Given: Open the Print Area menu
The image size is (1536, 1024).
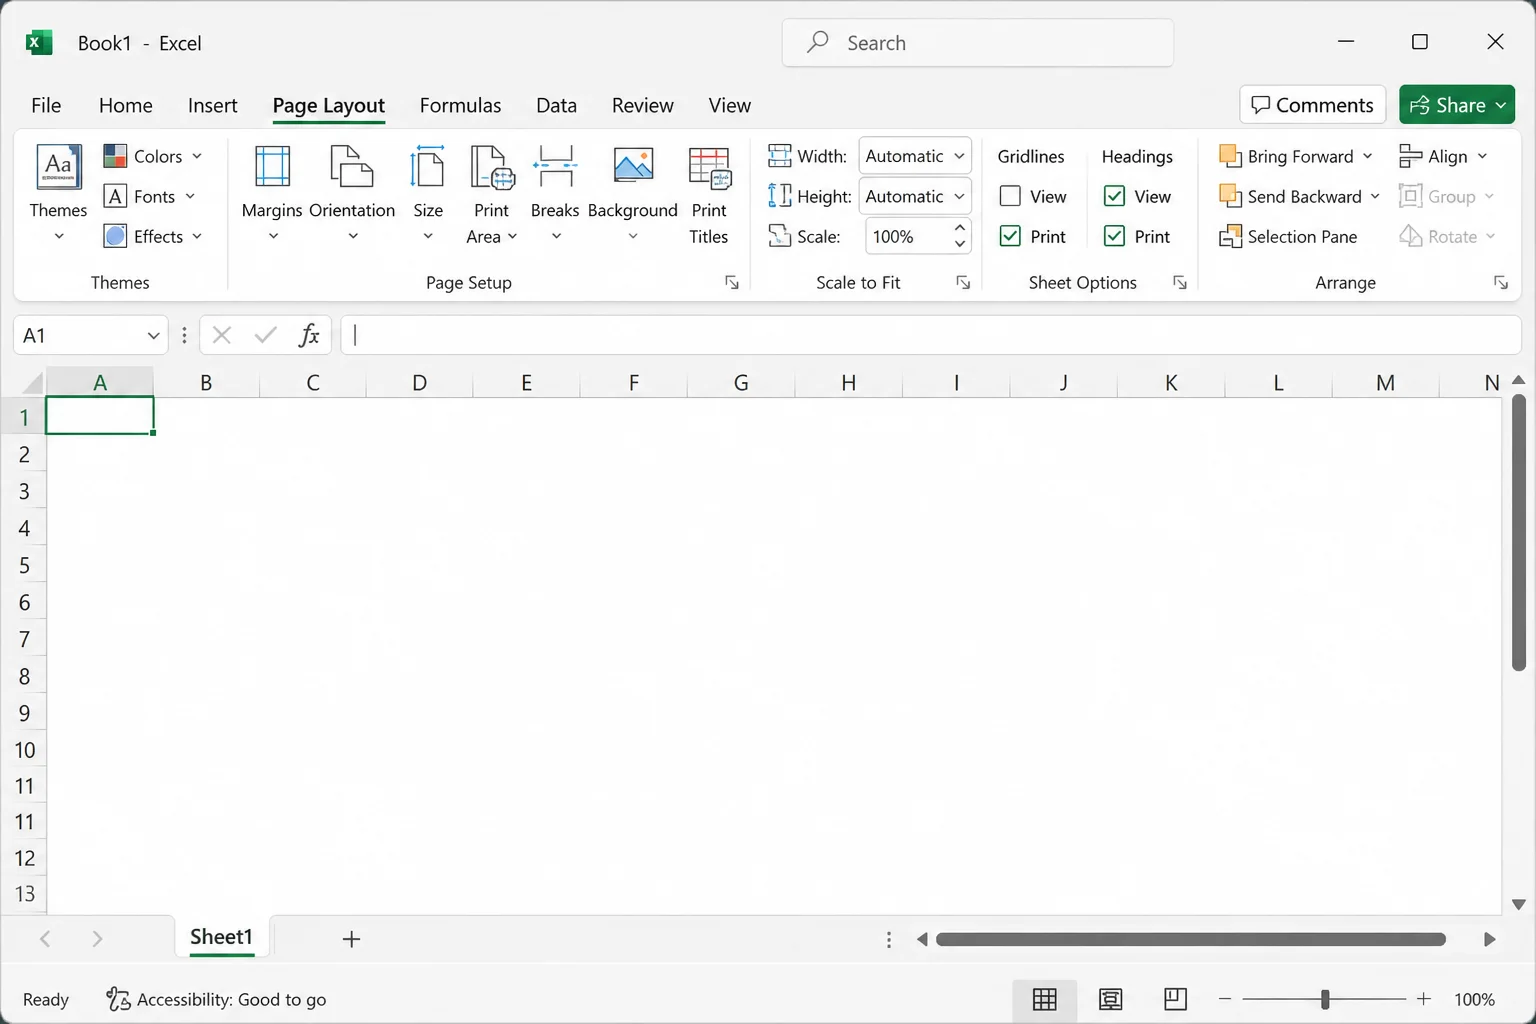Looking at the screenshot, I should click(x=491, y=194).
